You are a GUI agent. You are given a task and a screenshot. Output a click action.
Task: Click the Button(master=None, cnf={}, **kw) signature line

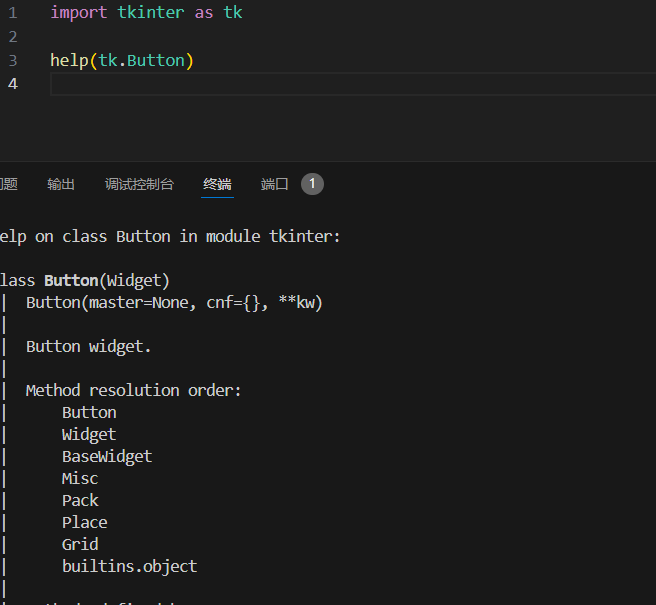pyautogui.click(x=174, y=302)
